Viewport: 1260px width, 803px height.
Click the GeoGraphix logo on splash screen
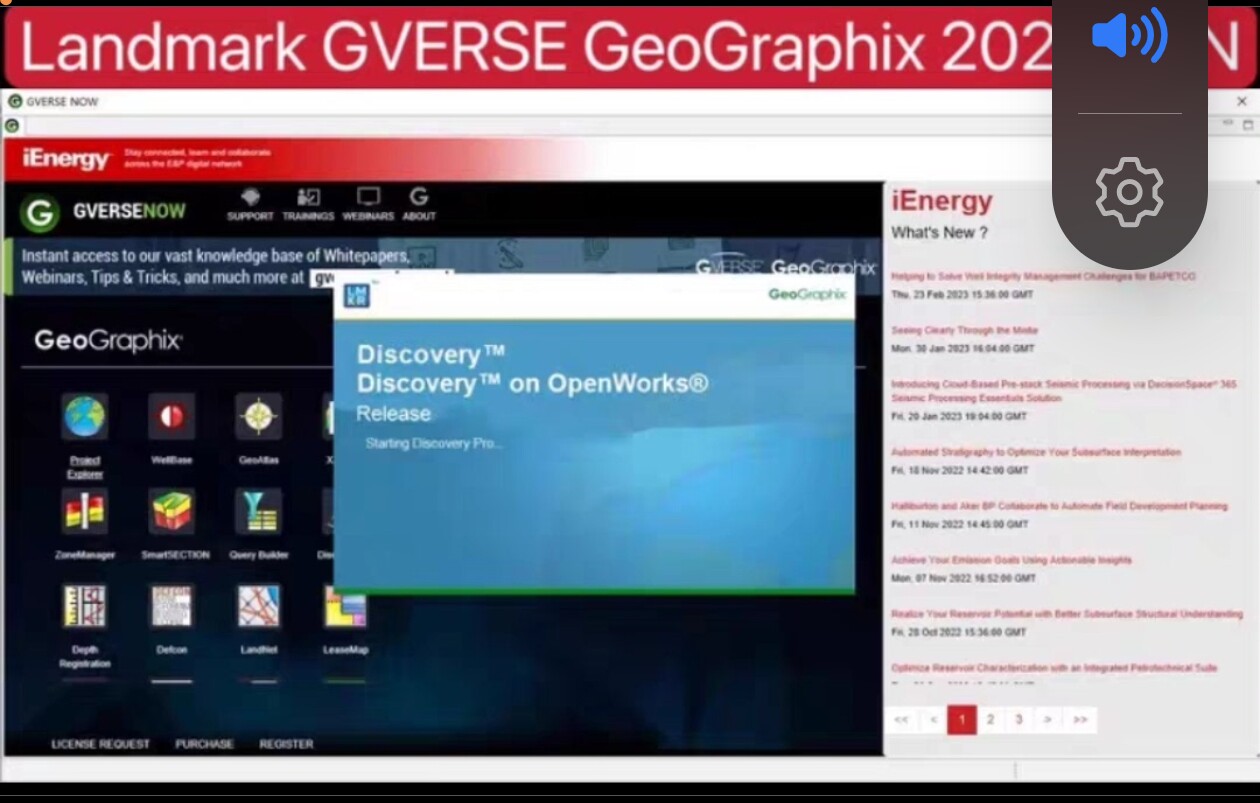807,294
